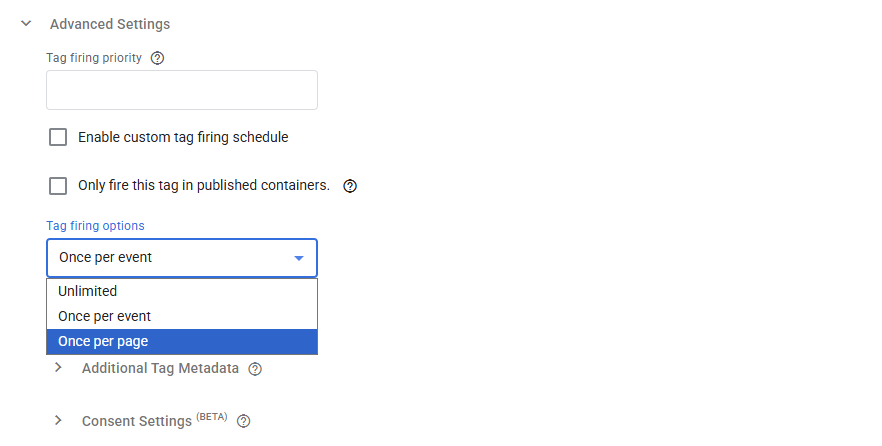Viewport: 882px width, 446px height.
Task: Click the Tag firing options field showing 'Once per event'
Action: coord(182,258)
